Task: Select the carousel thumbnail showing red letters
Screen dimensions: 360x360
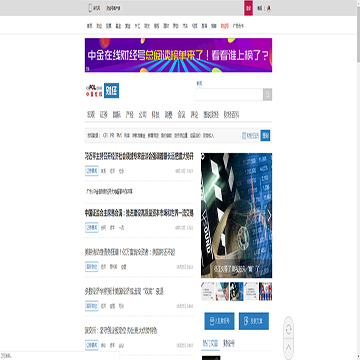Action: 265,291
